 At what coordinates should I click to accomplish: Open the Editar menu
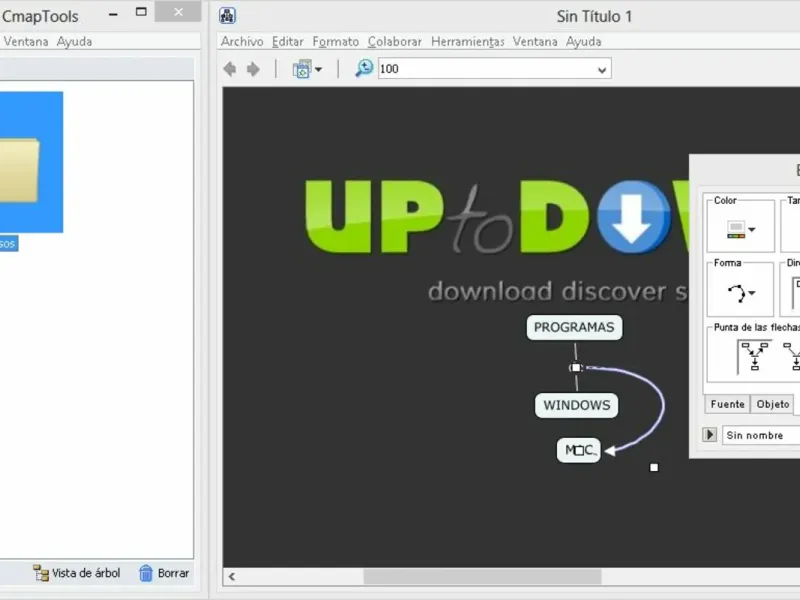[x=288, y=42]
